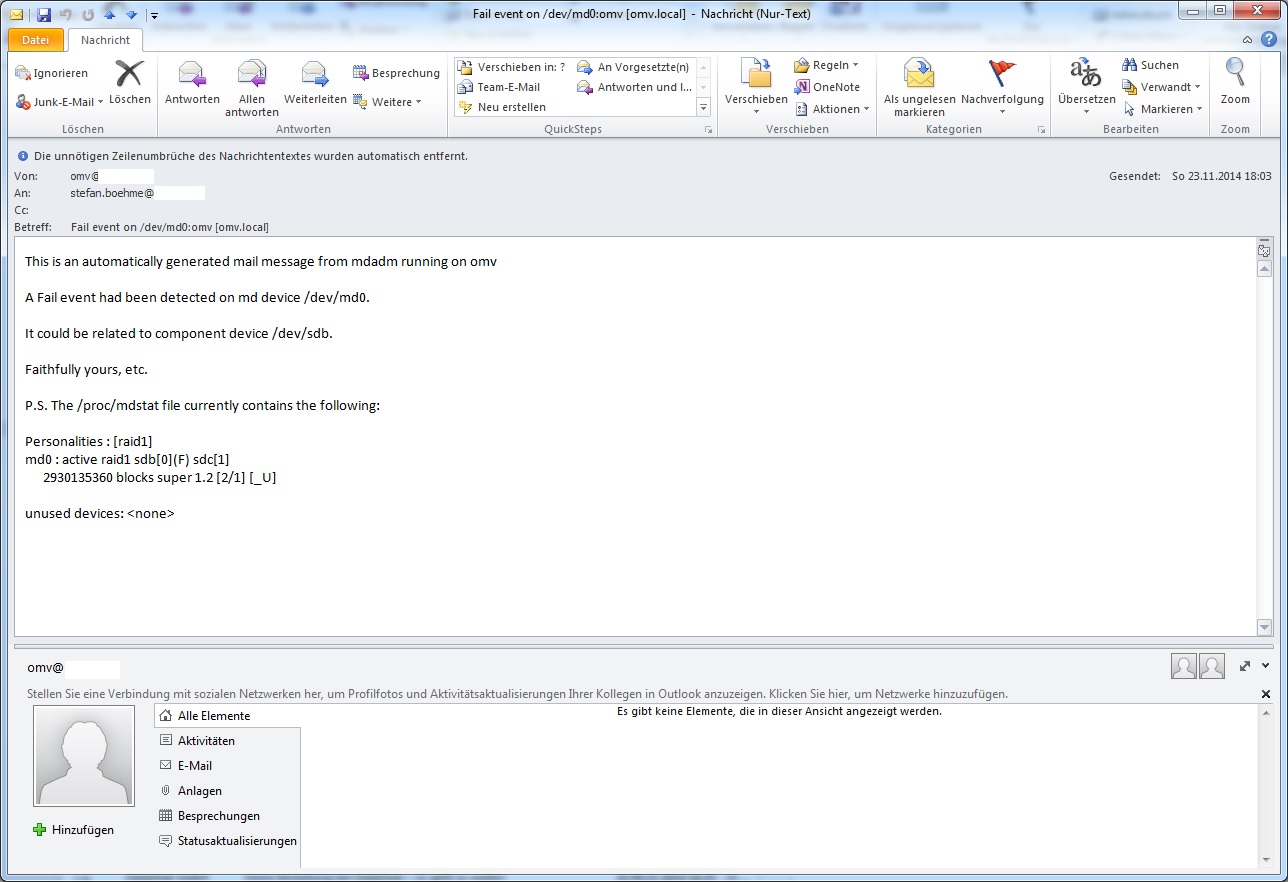Click Allen antworten to reply to all
This screenshot has height=882, width=1288.
click(x=252, y=88)
